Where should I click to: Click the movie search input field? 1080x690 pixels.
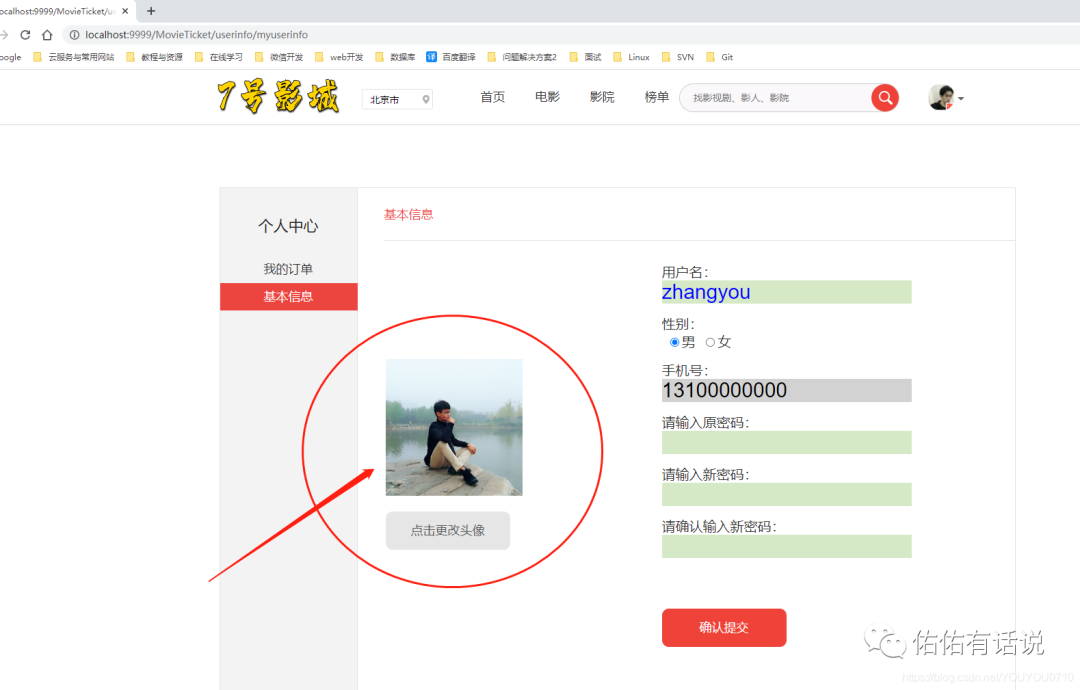[775, 98]
